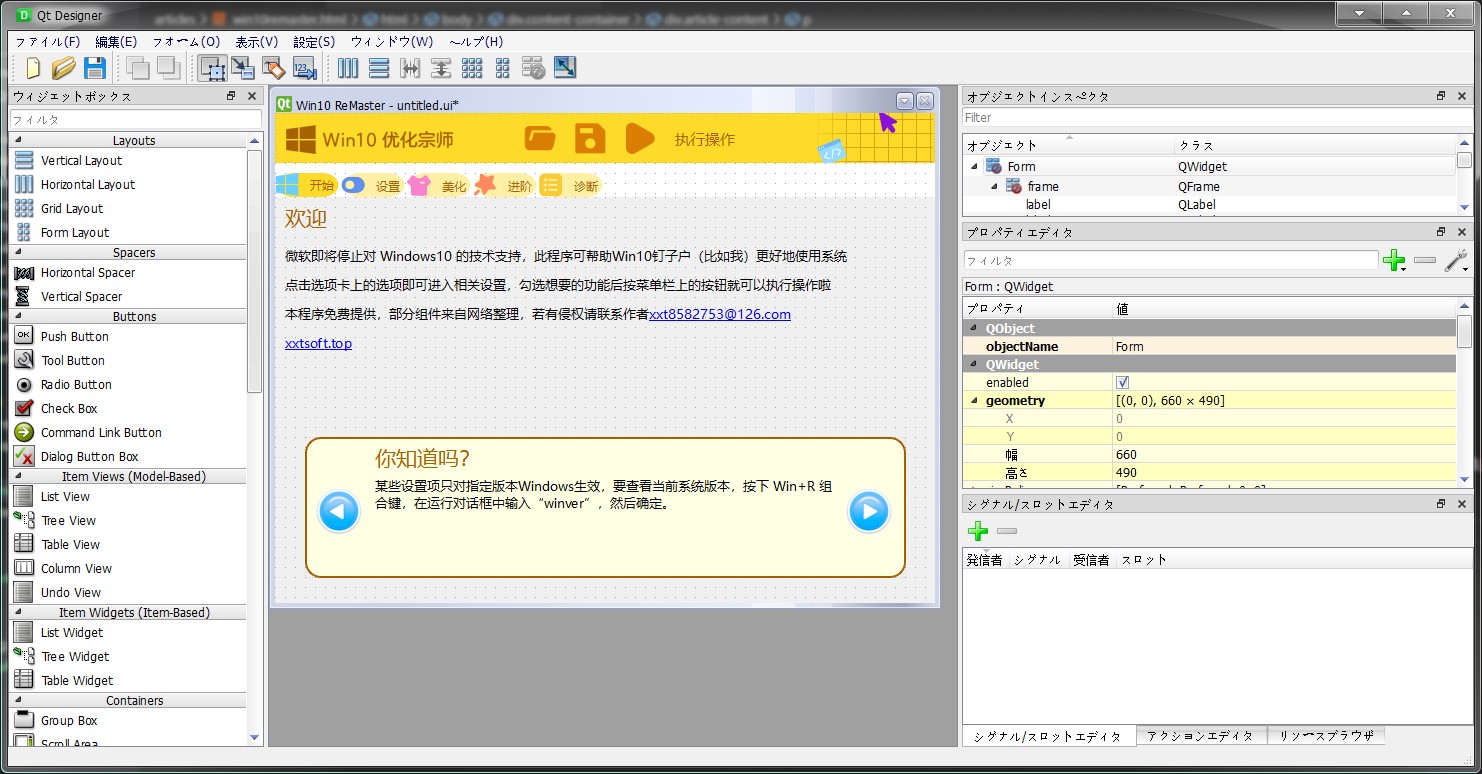Click the xxtsoft.top link
Viewport: 1482px width, 774px height.
coord(318,343)
